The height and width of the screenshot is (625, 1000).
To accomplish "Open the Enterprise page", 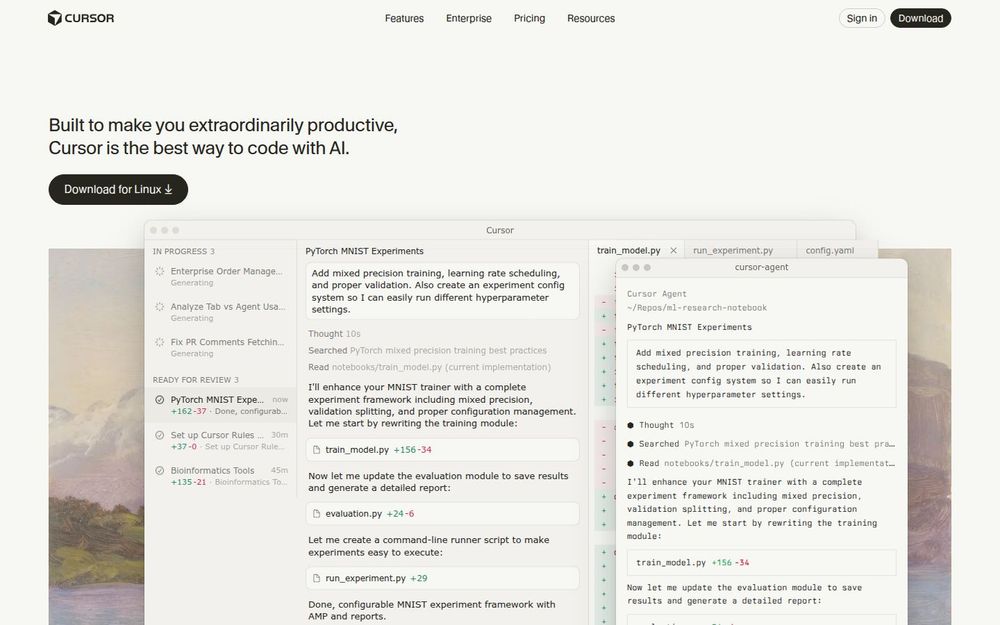I will [469, 18].
